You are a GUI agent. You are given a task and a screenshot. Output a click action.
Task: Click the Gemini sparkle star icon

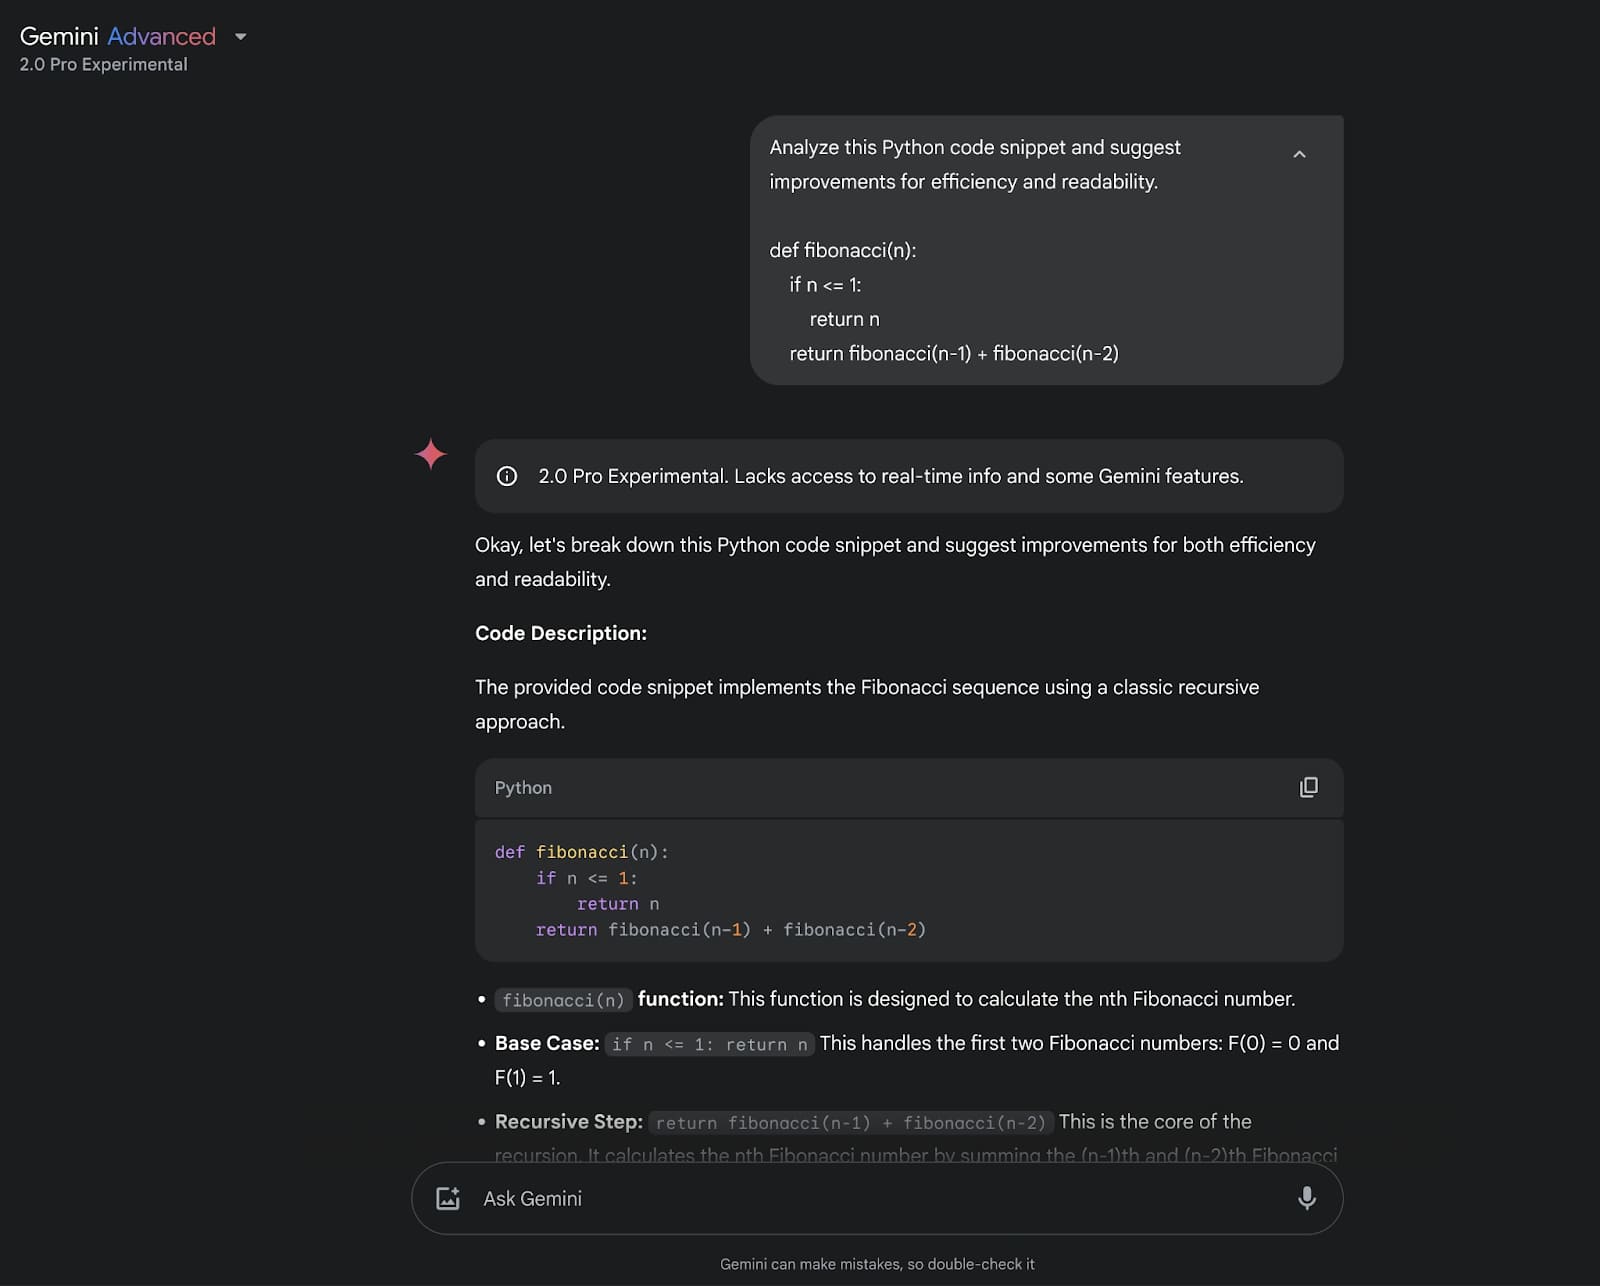431,454
